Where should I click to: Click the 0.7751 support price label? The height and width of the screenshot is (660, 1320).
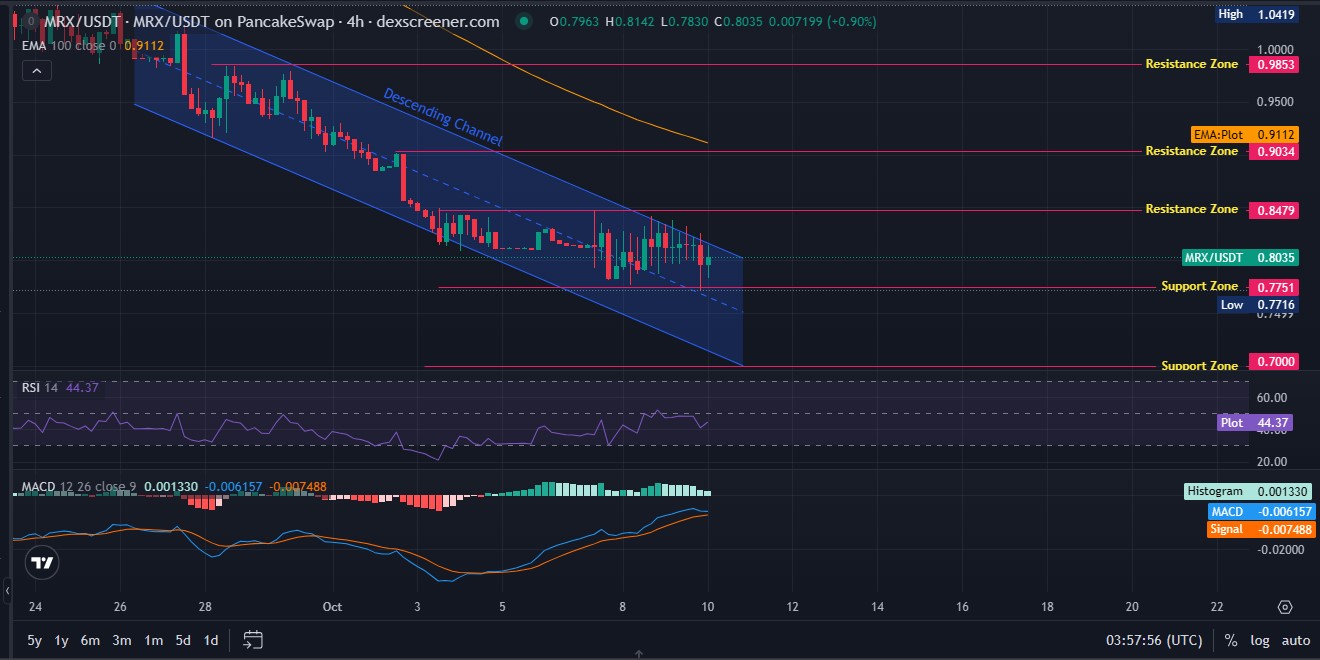1274,287
